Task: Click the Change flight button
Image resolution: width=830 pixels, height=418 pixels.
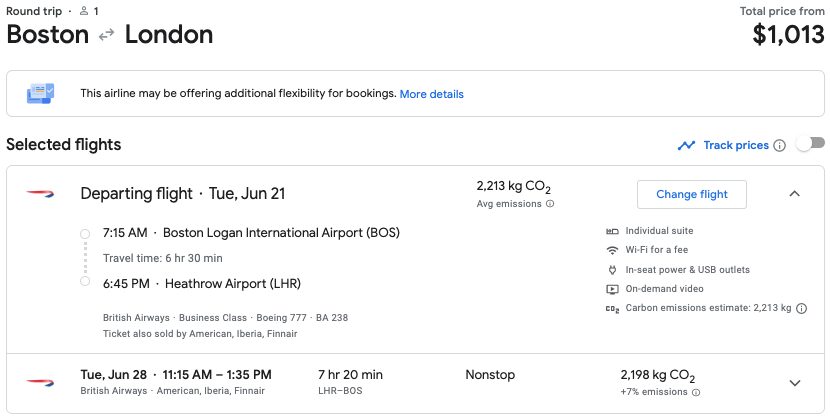Action: (692, 194)
